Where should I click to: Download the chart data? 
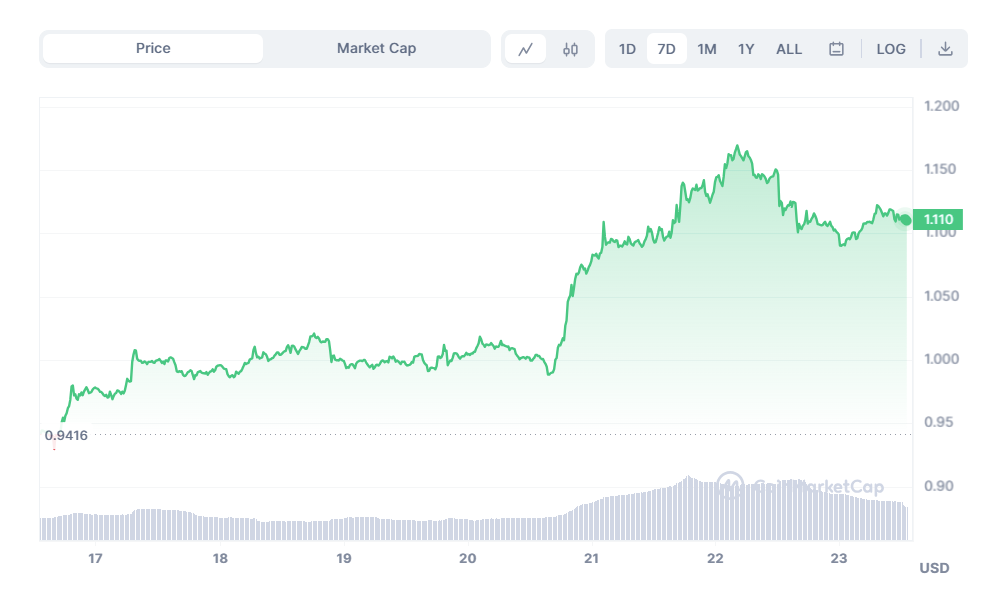(945, 49)
